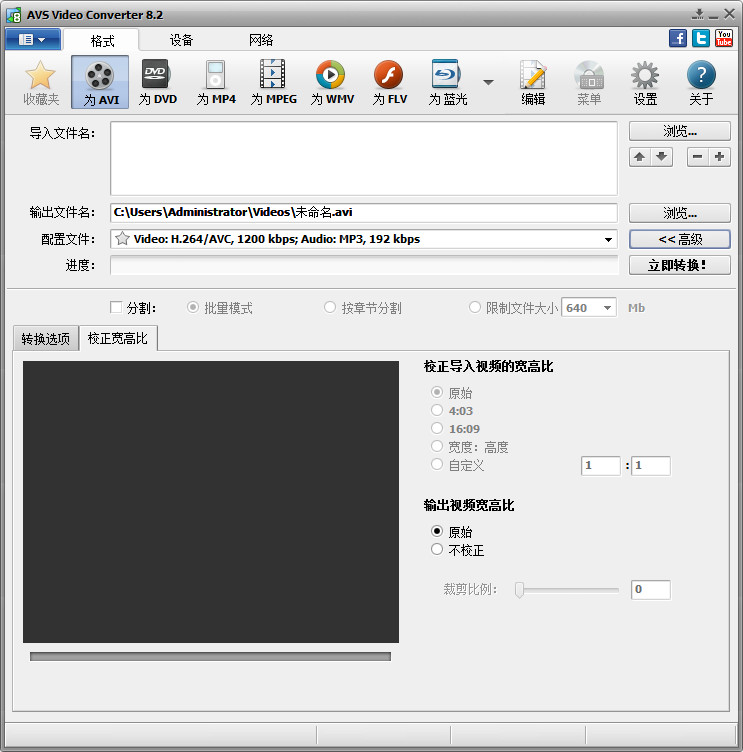Click the 进度 progress bar
The height and width of the screenshot is (752, 743).
pos(364,265)
